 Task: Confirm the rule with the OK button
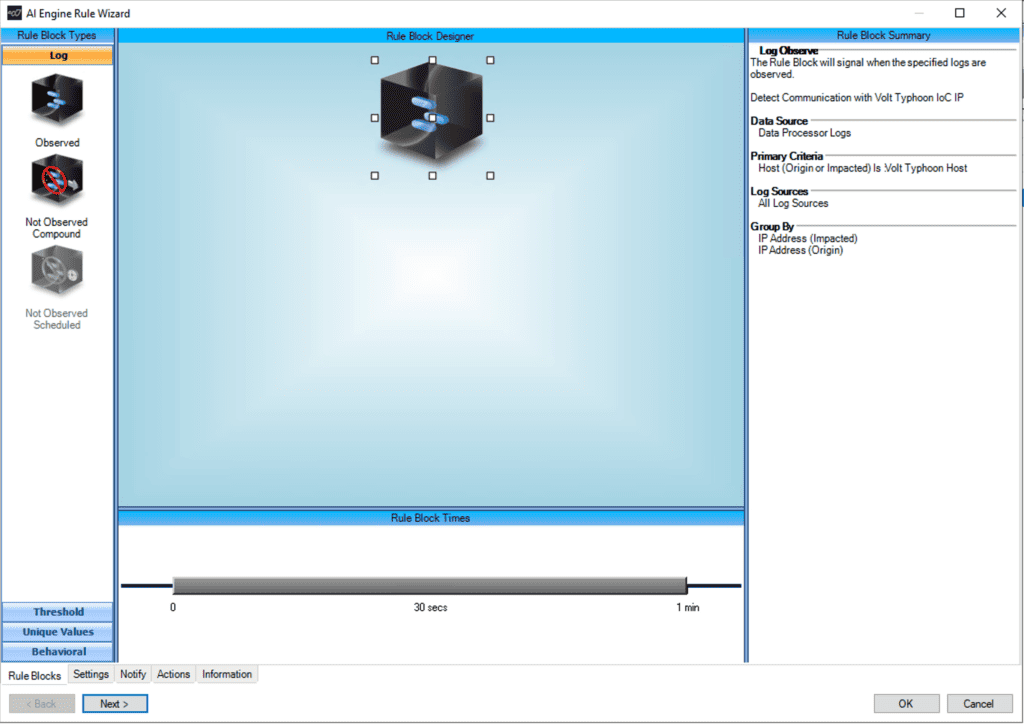point(906,703)
